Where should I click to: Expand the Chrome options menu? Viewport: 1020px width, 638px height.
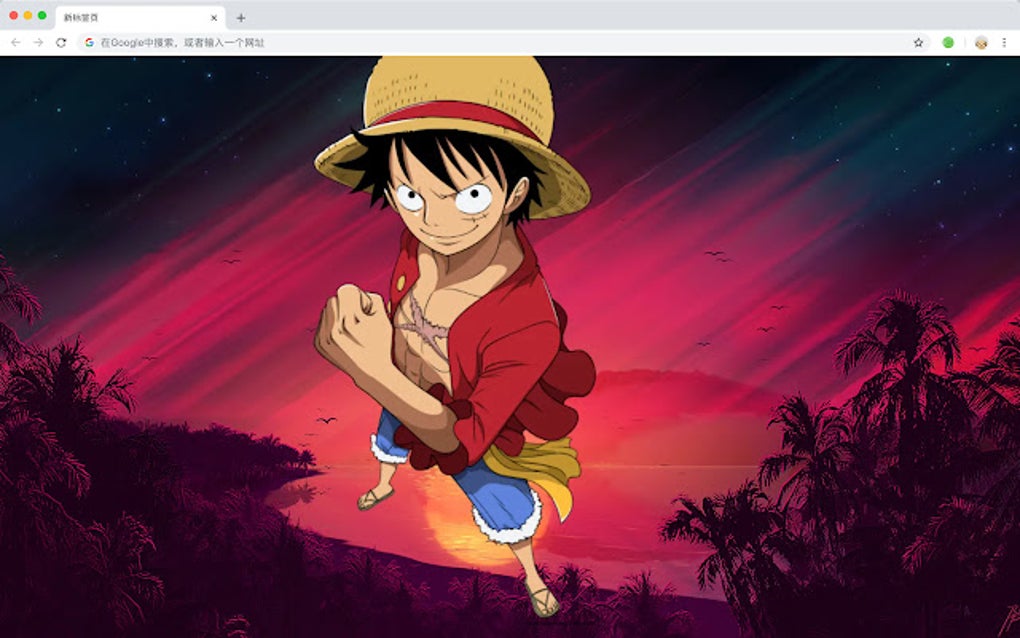click(1005, 43)
